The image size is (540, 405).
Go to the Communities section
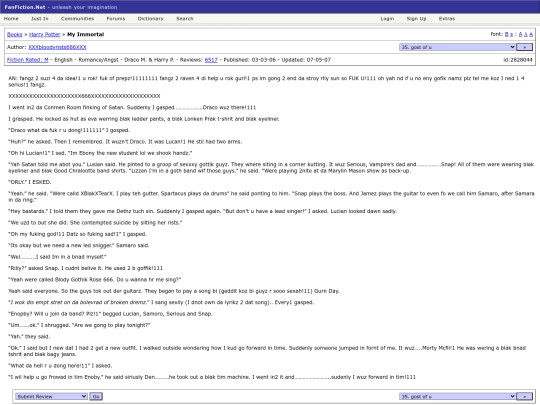click(x=77, y=19)
